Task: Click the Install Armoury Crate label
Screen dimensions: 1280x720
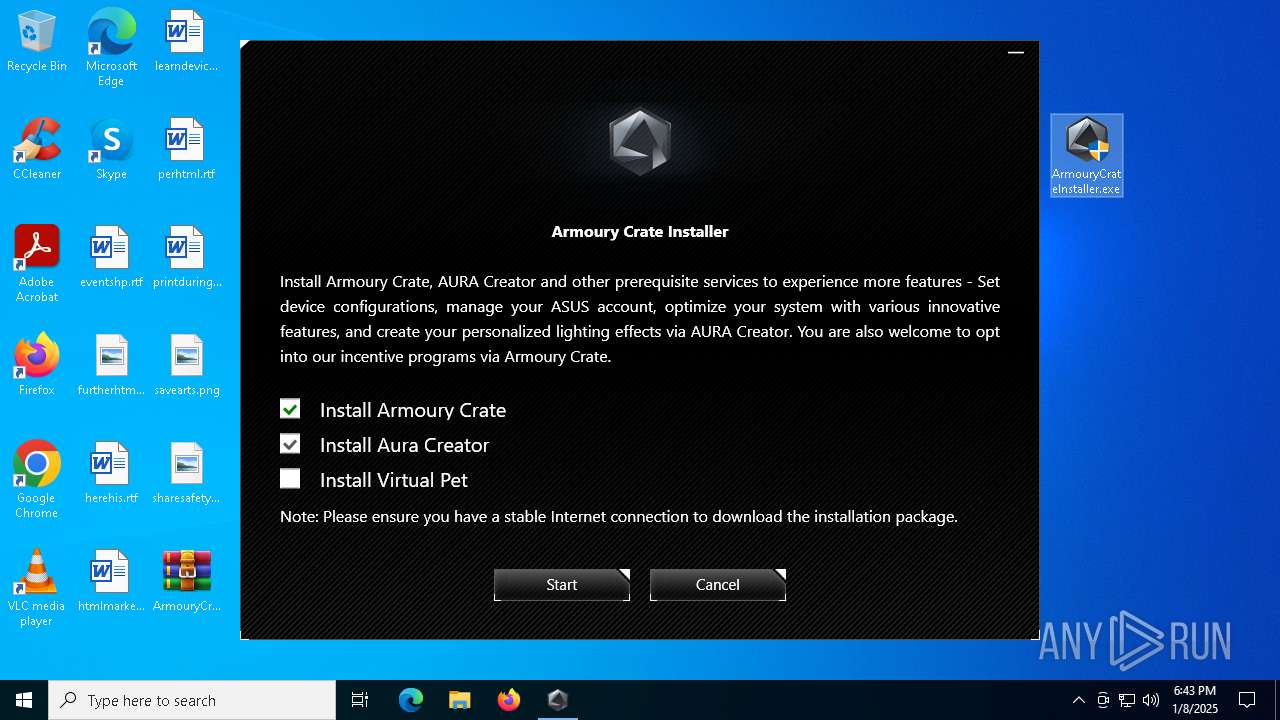Action: tap(413, 410)
